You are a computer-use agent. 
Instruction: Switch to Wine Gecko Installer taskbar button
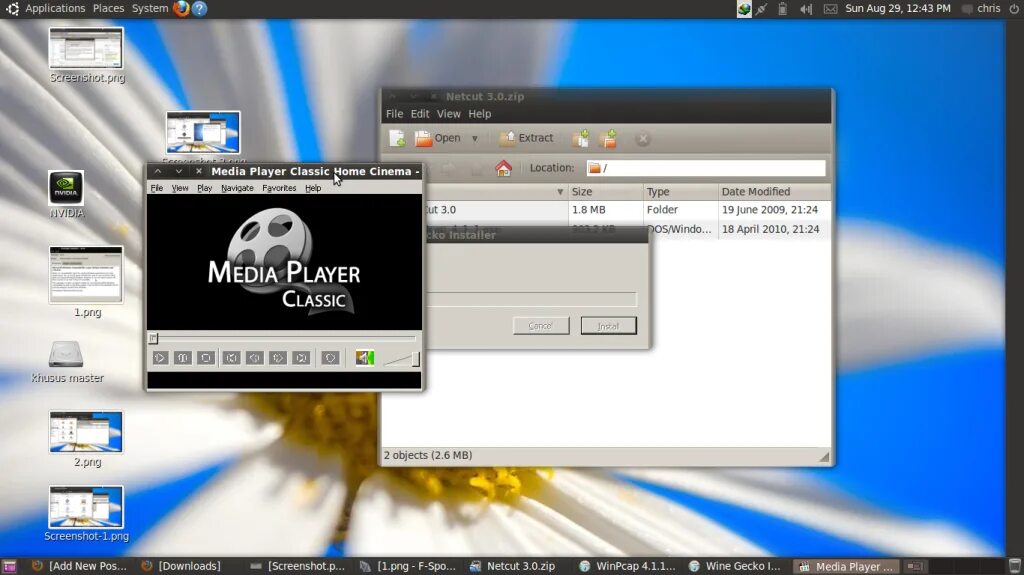tap(735, 567)
